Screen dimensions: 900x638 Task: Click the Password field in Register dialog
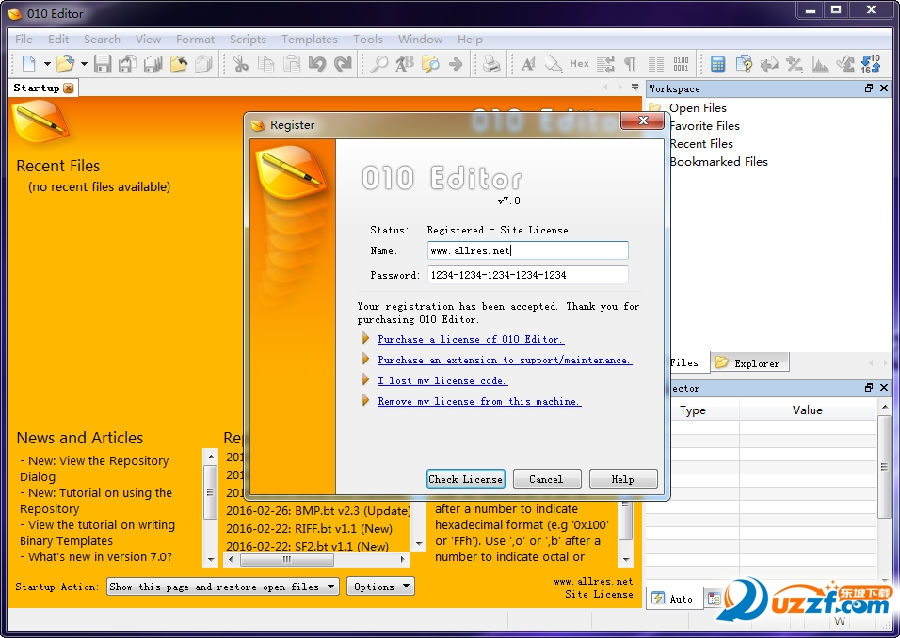coord(527,275)
